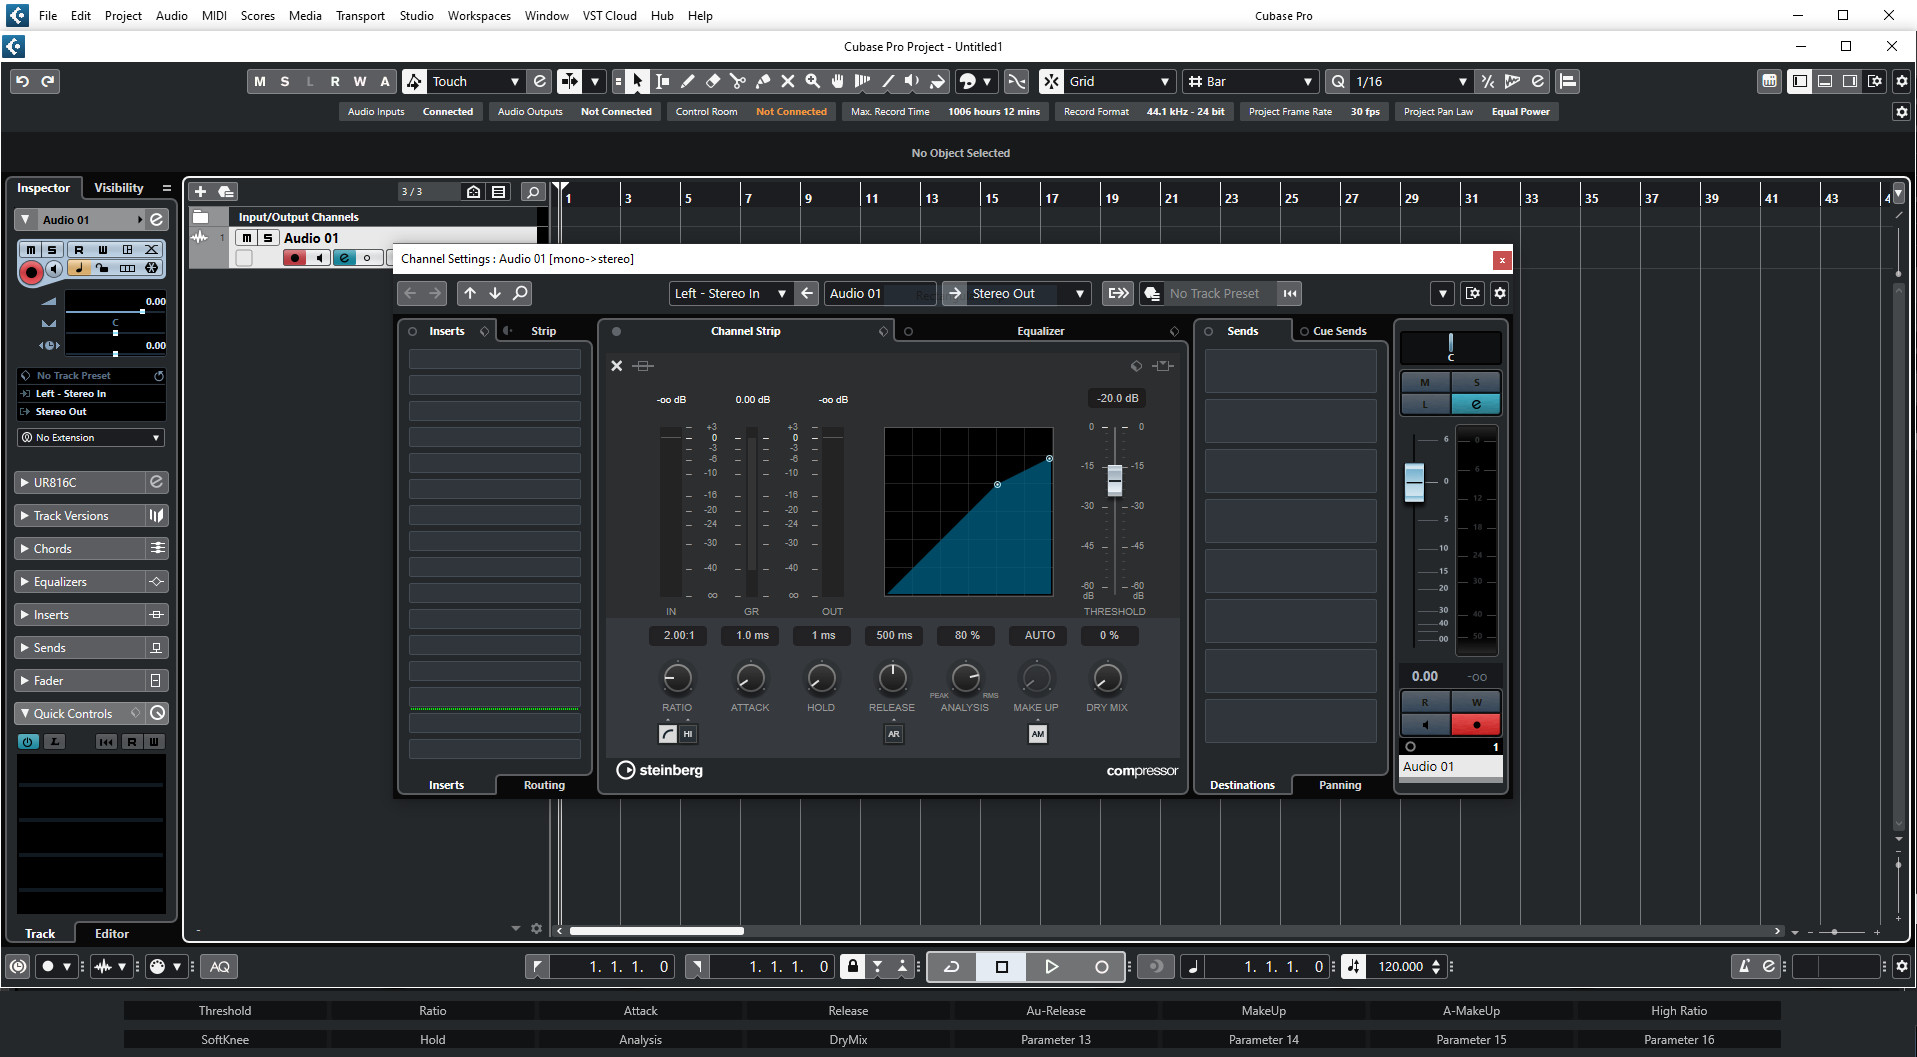Mute Audio 01 in track list
The width and height of the screenshot is (1917, 1057).
point(246,238)
